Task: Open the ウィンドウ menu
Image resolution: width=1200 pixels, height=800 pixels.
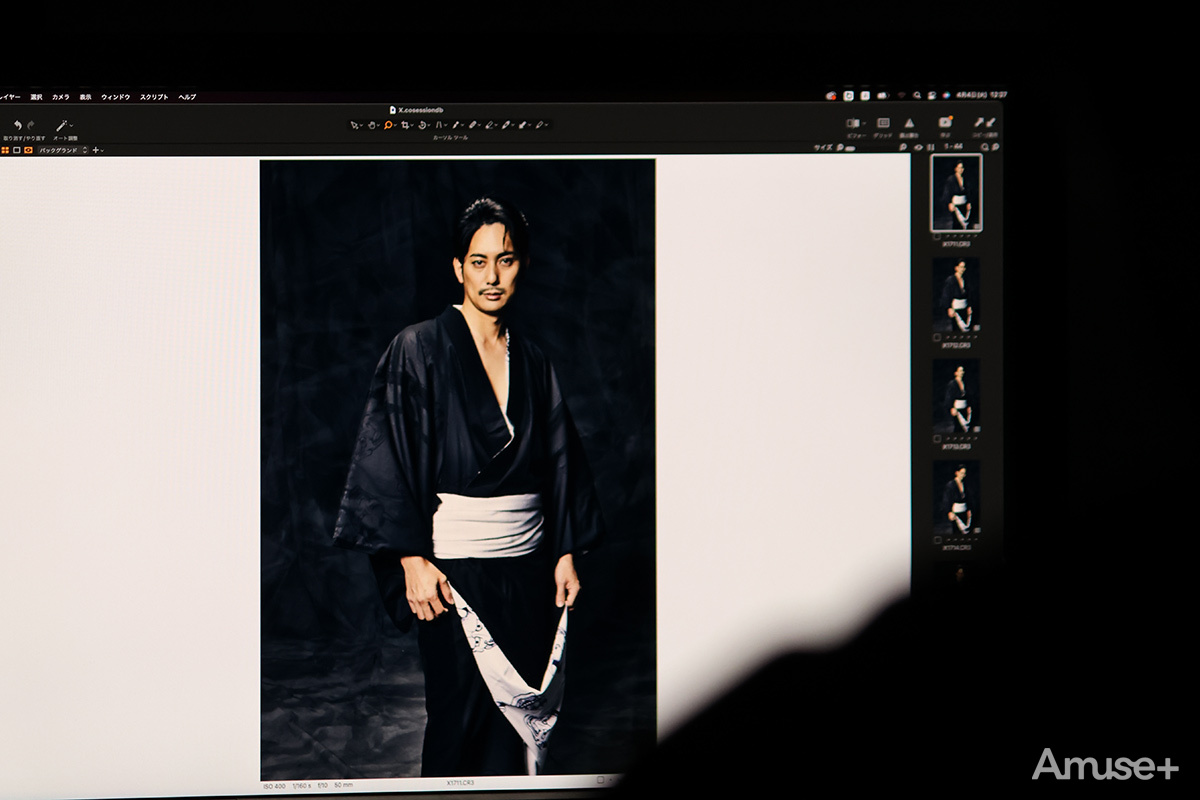Action: [x=116, y=97]
